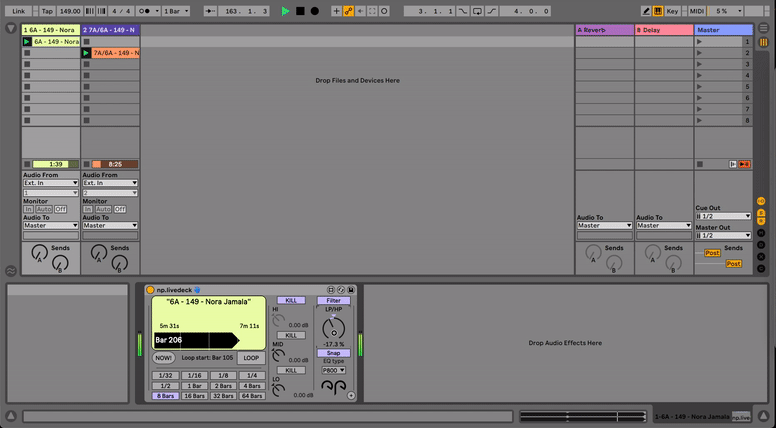Viewport: 776px width, 428px height.
Task: Toggle the LO band KILL switch
Action: coord(291,370)
